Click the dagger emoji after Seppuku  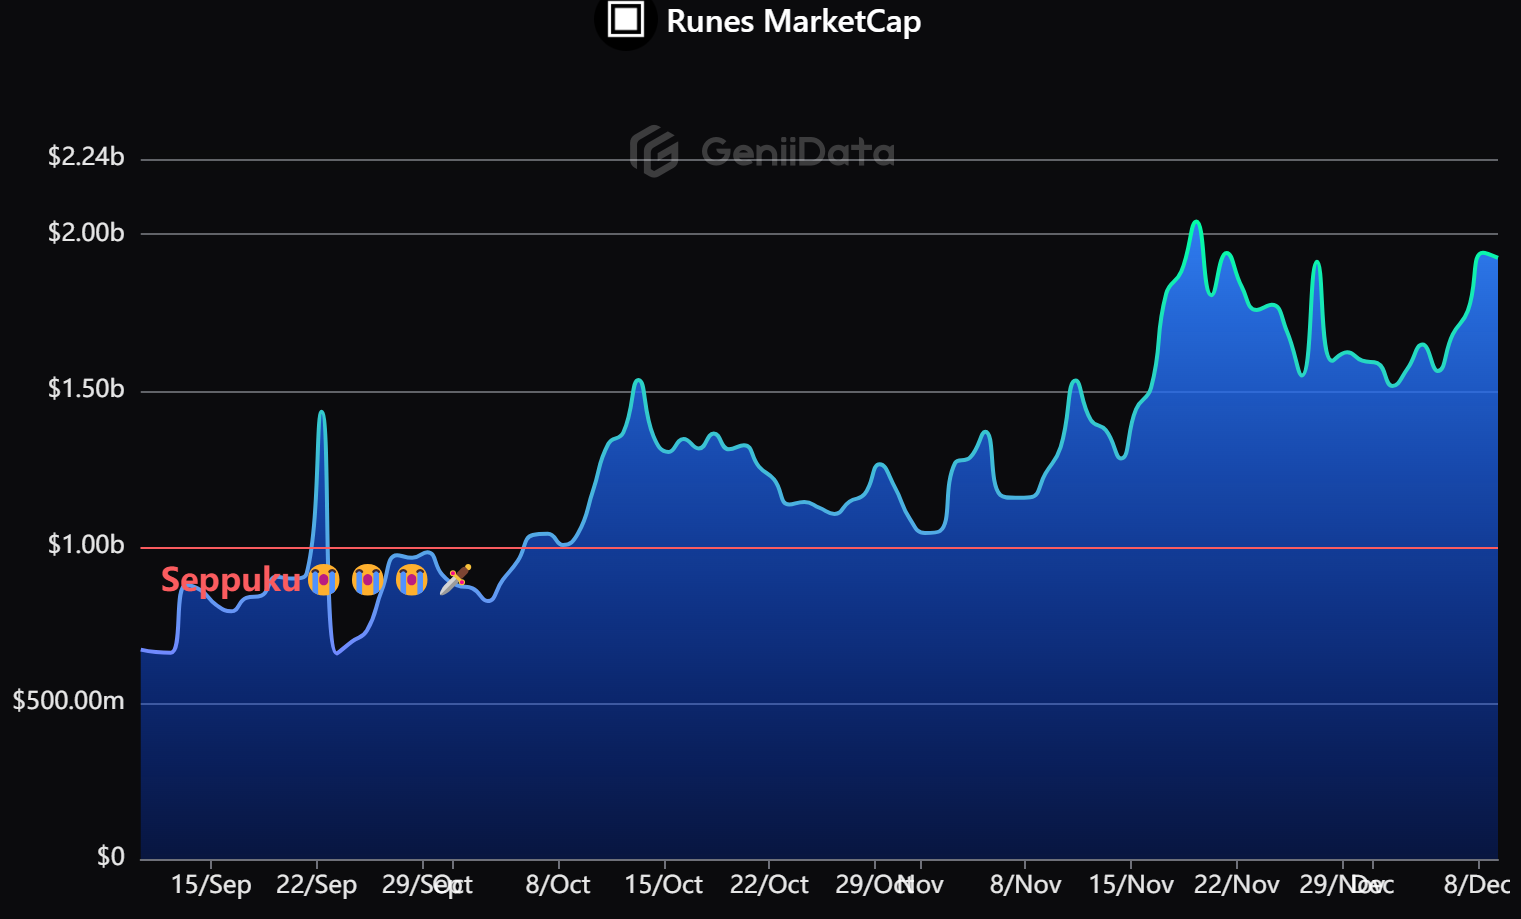coord(455,579)
